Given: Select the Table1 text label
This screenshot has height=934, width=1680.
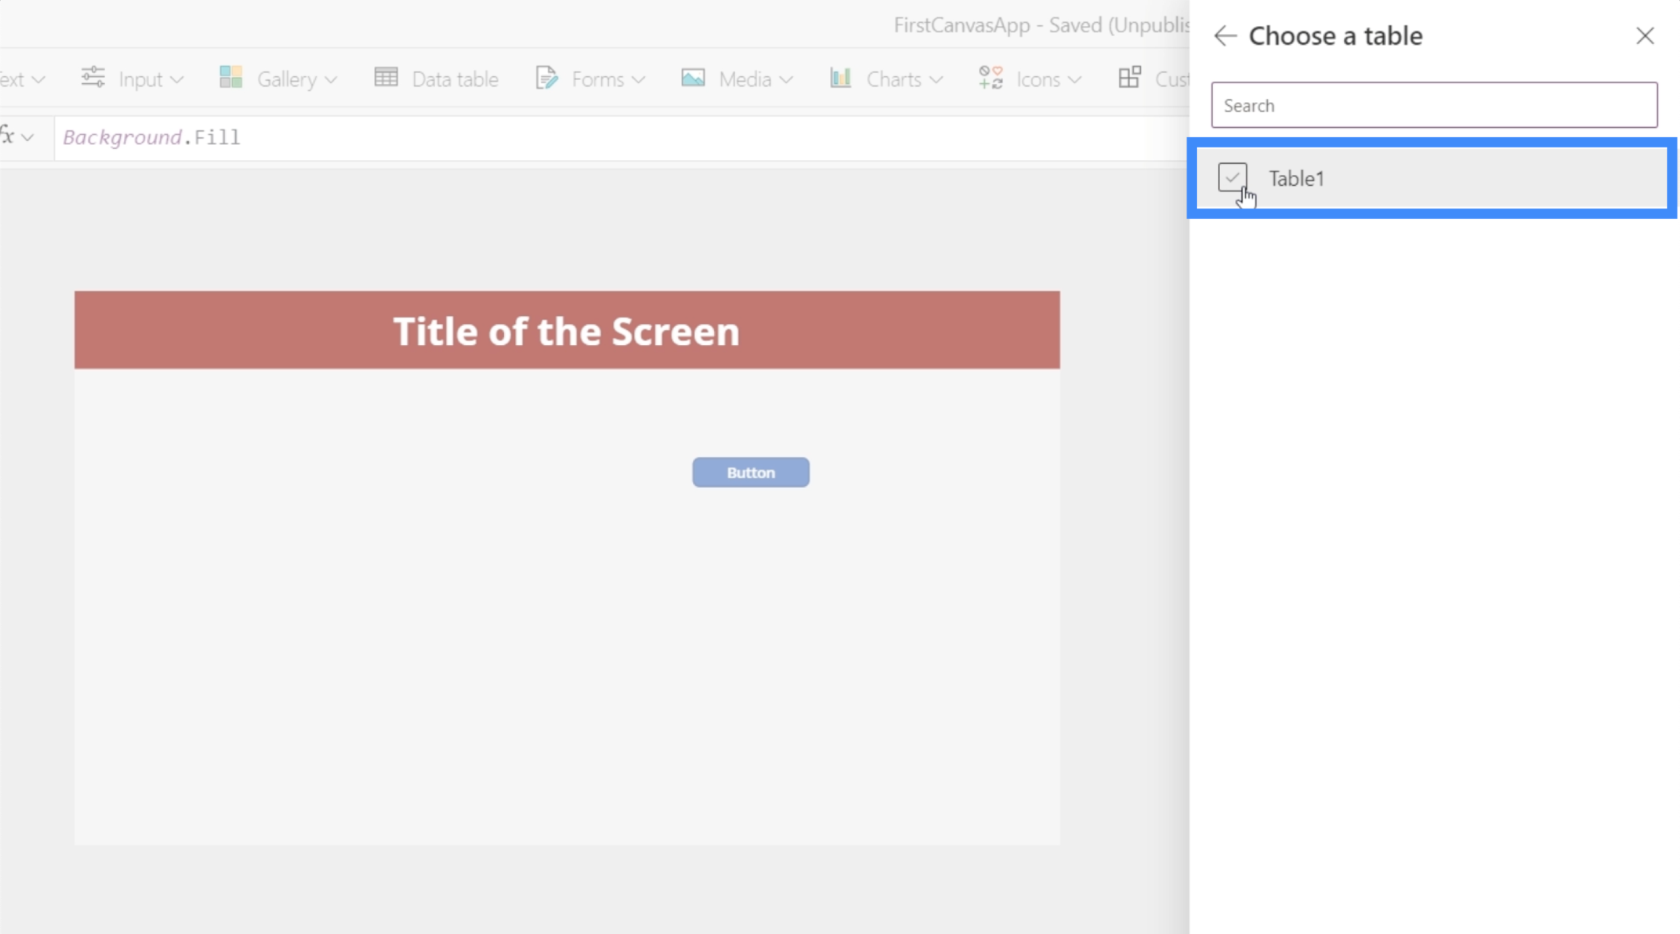Looking at the screenshot, I should point(1296,178).
